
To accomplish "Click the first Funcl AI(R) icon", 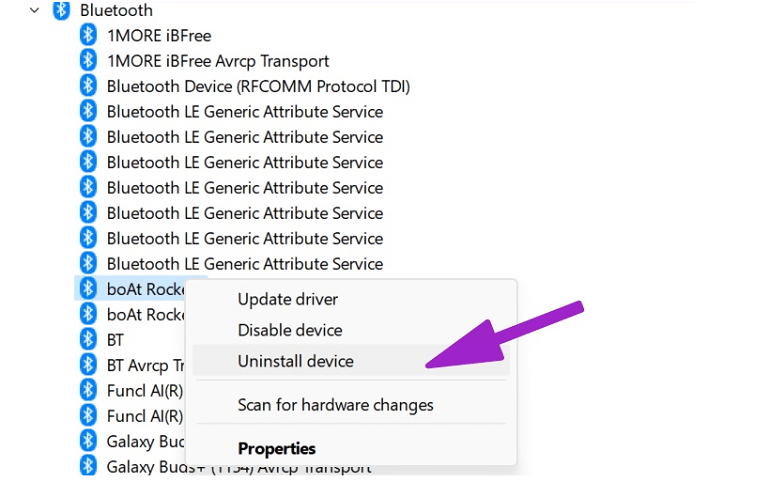I will point(88,391).
